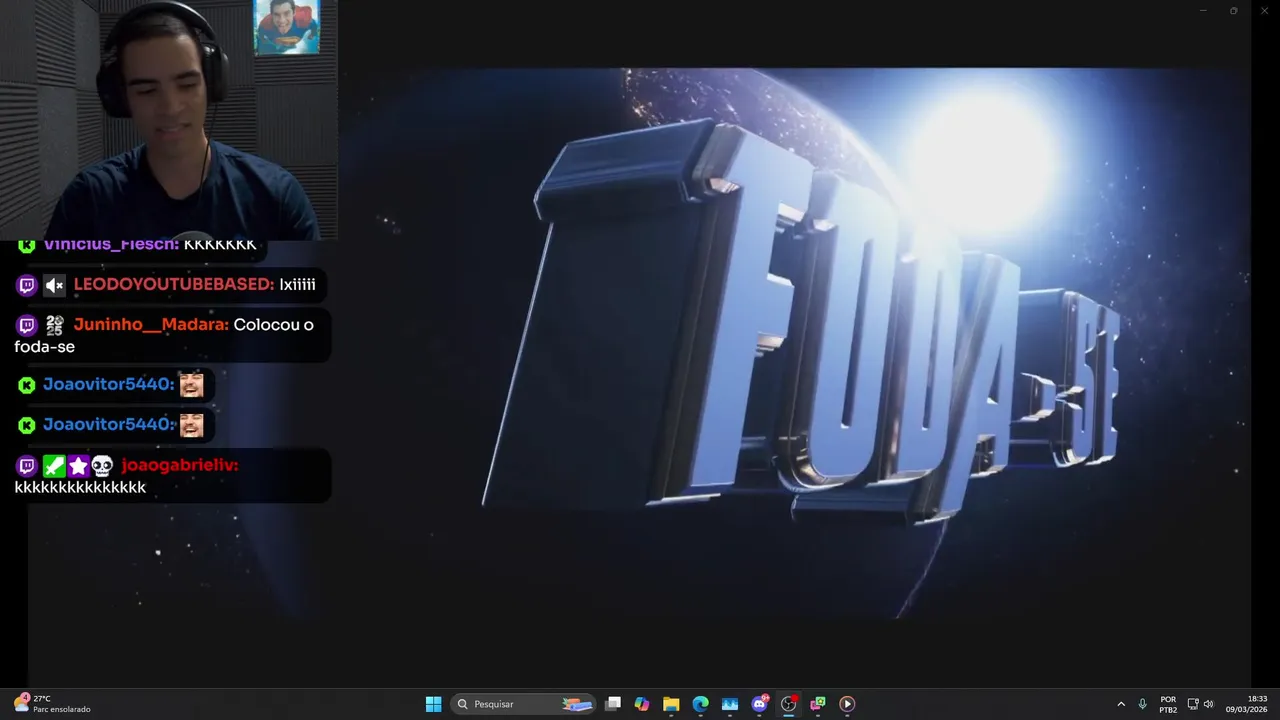
Task: Open the volume tray icon
Action: pyautogui.click(x=1208, y=704)
